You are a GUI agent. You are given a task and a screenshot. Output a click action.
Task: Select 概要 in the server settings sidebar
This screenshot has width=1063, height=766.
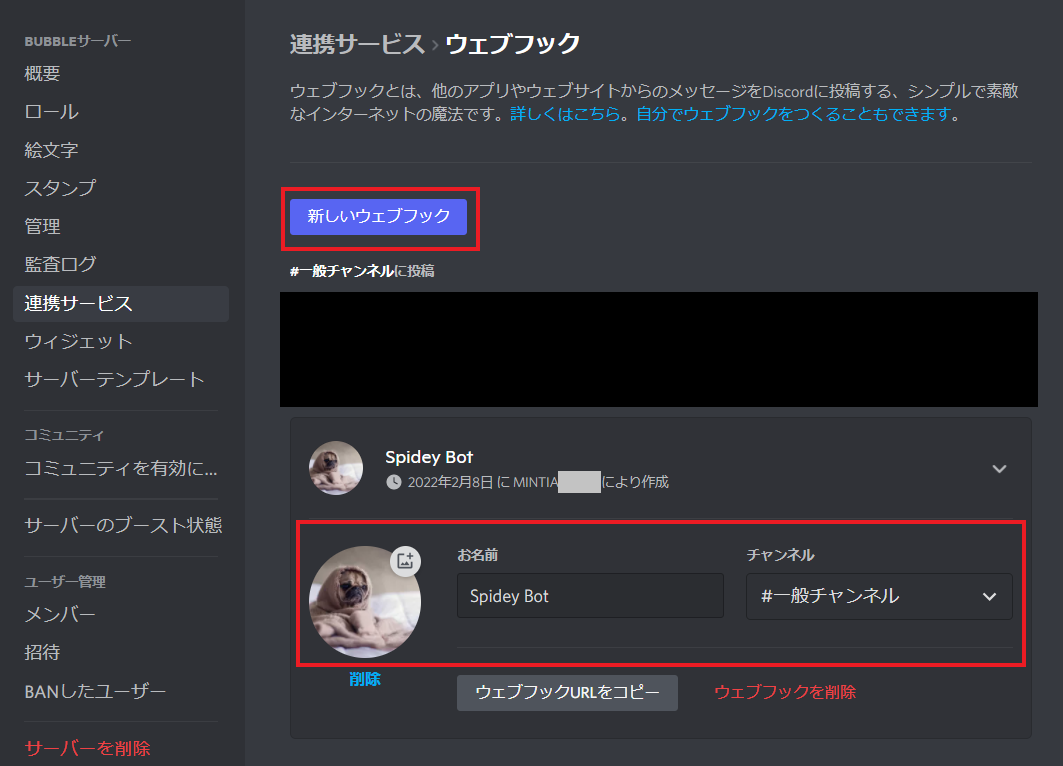click(42, 73)
